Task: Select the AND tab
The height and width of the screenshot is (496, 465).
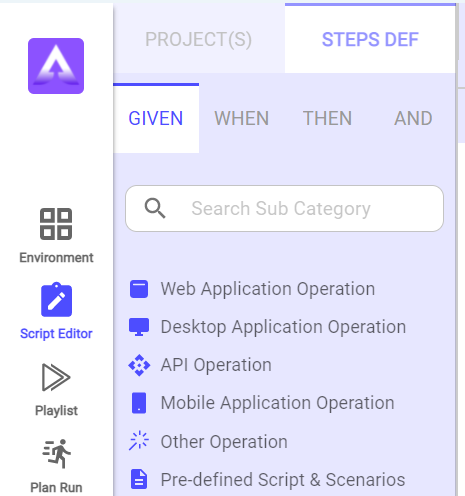Action: point(413,118)
